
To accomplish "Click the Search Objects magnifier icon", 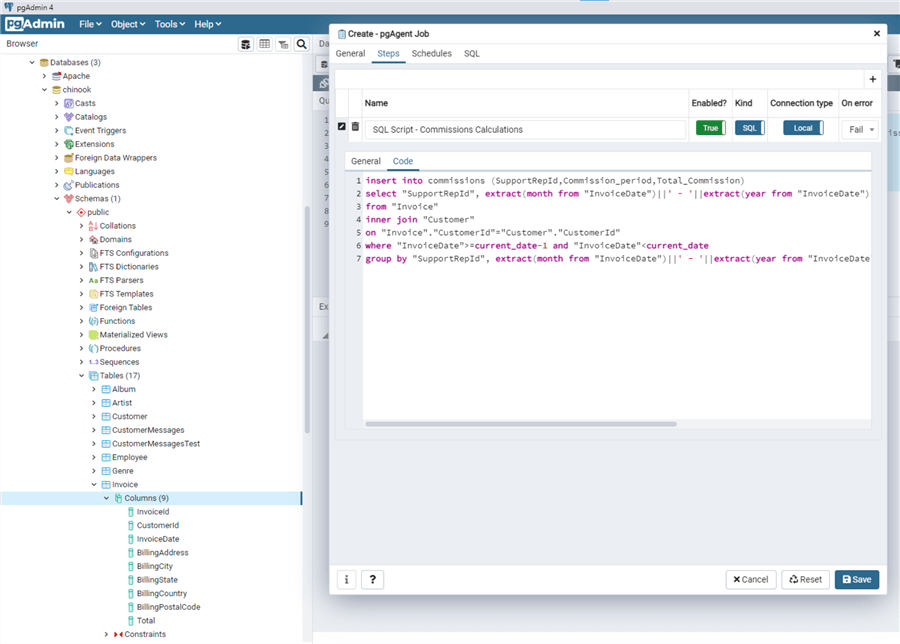I will tap(301, 44).
